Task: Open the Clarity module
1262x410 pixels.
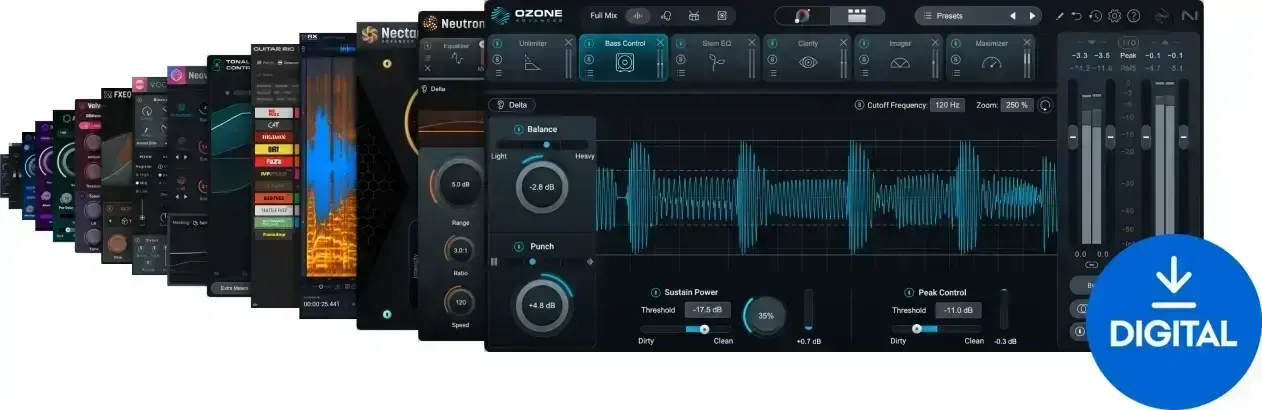Action: (x=807, y=58)
